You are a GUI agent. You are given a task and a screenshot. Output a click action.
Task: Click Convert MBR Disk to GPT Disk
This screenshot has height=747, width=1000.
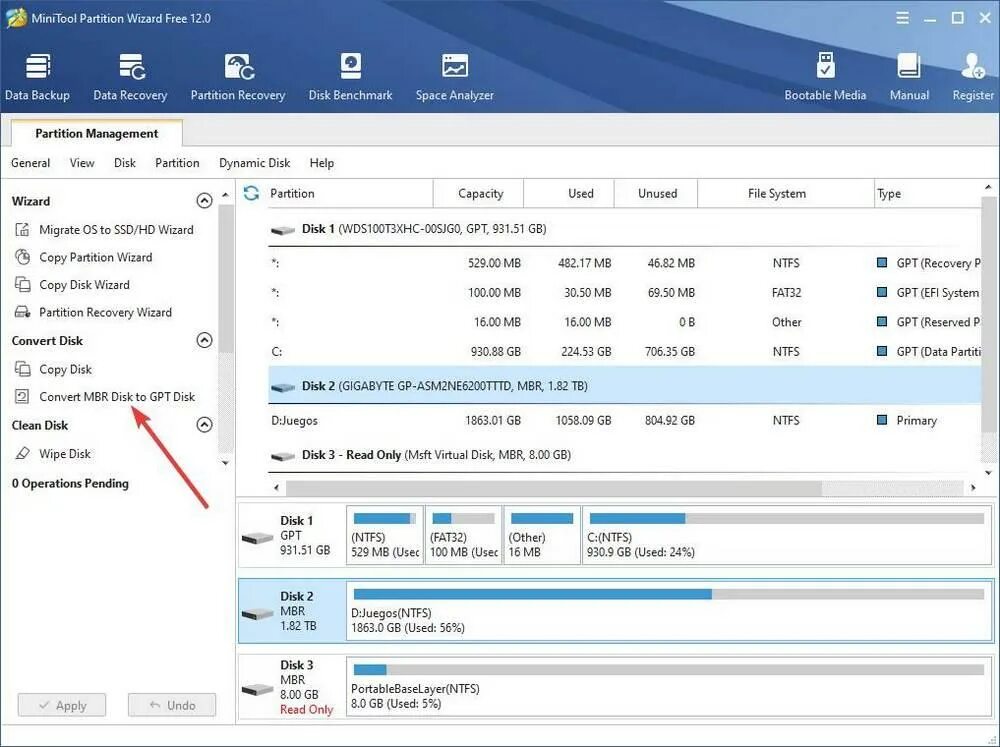(105, 397)
